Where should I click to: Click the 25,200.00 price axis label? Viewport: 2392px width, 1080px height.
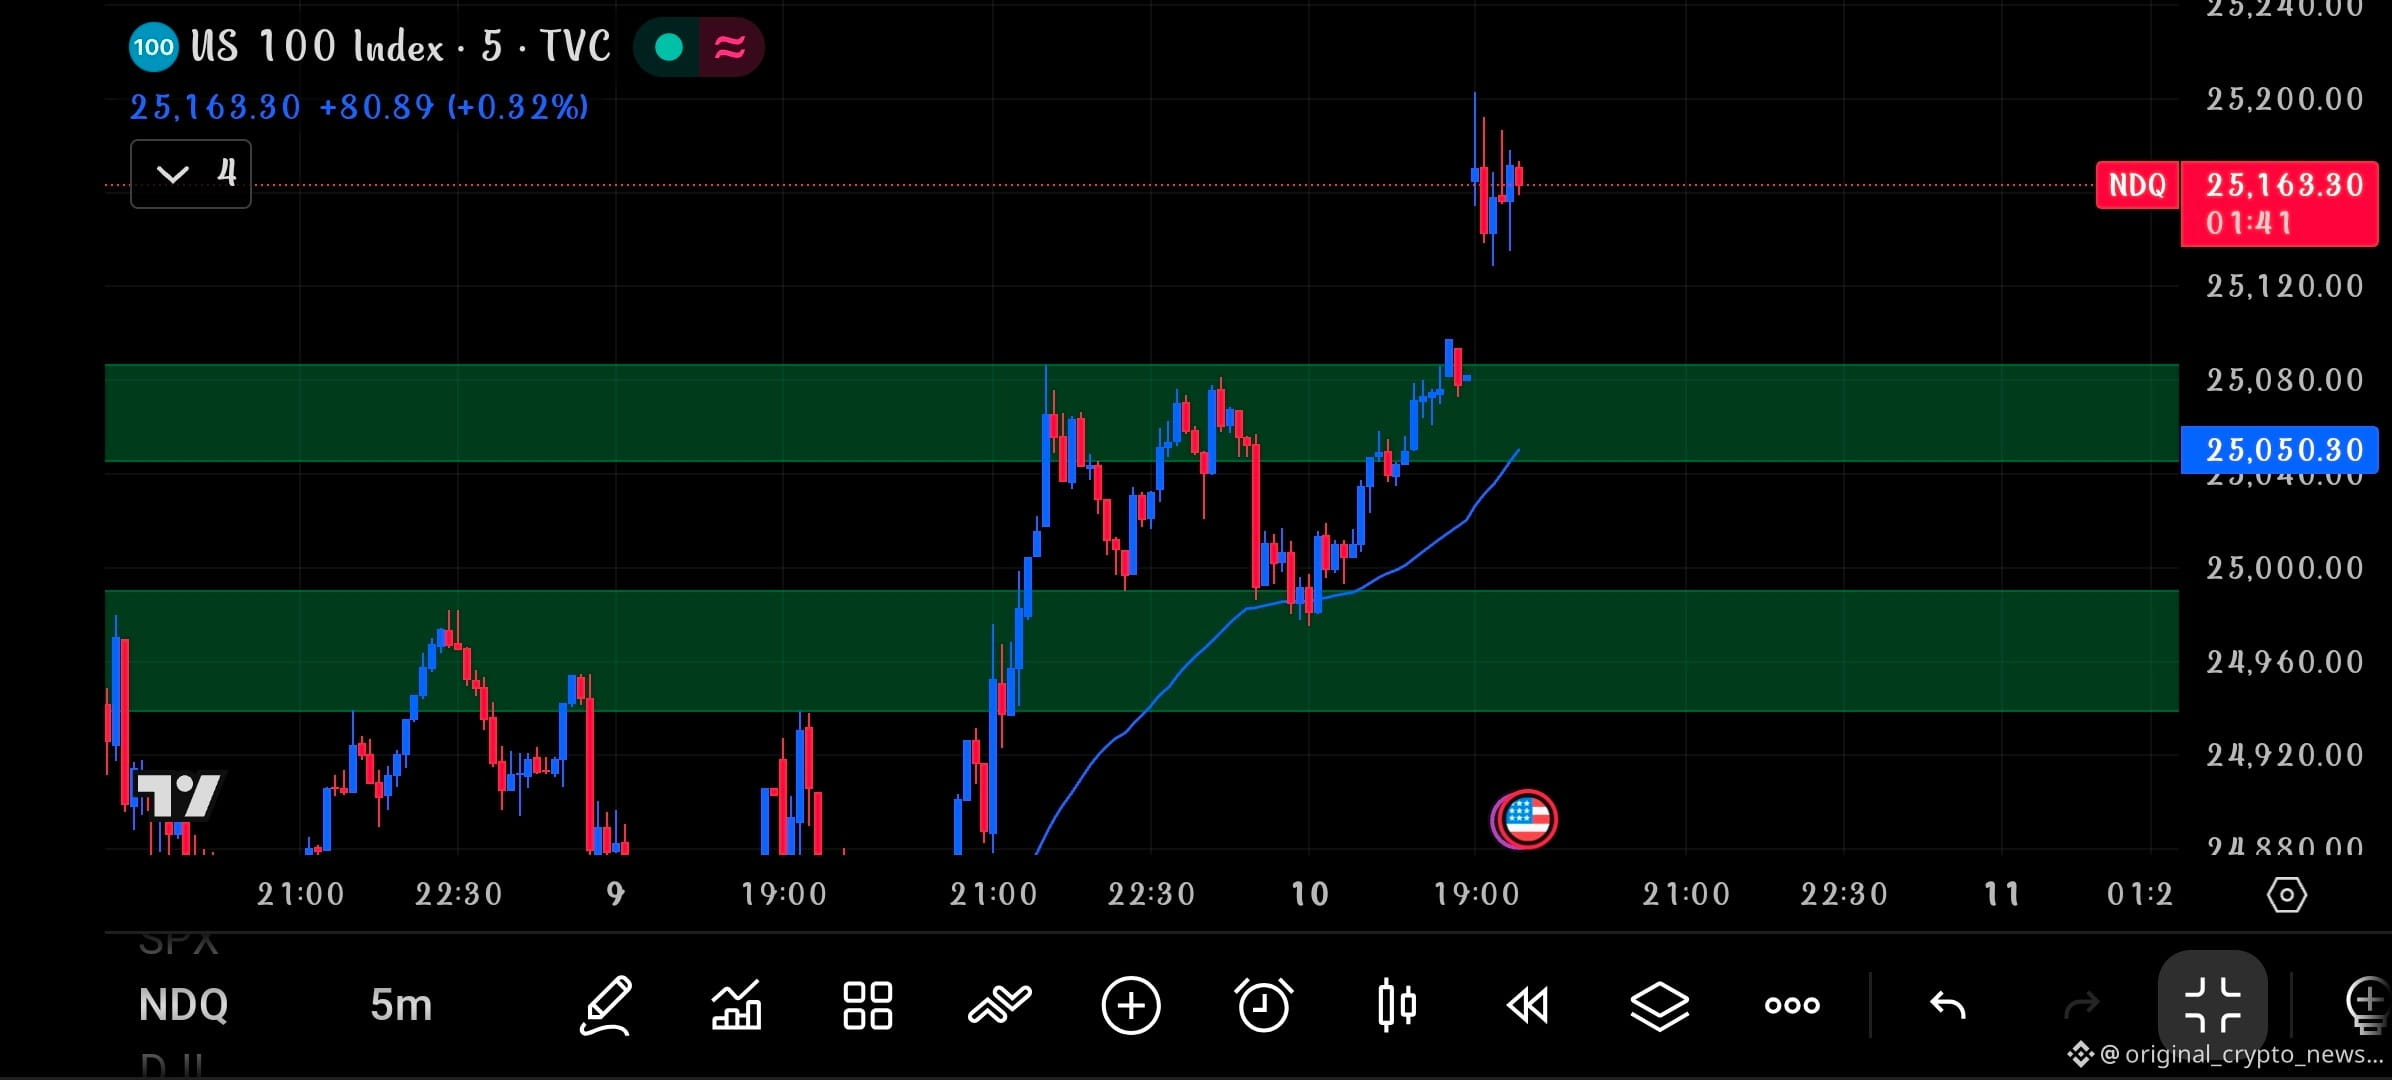tap(2285, 99)
